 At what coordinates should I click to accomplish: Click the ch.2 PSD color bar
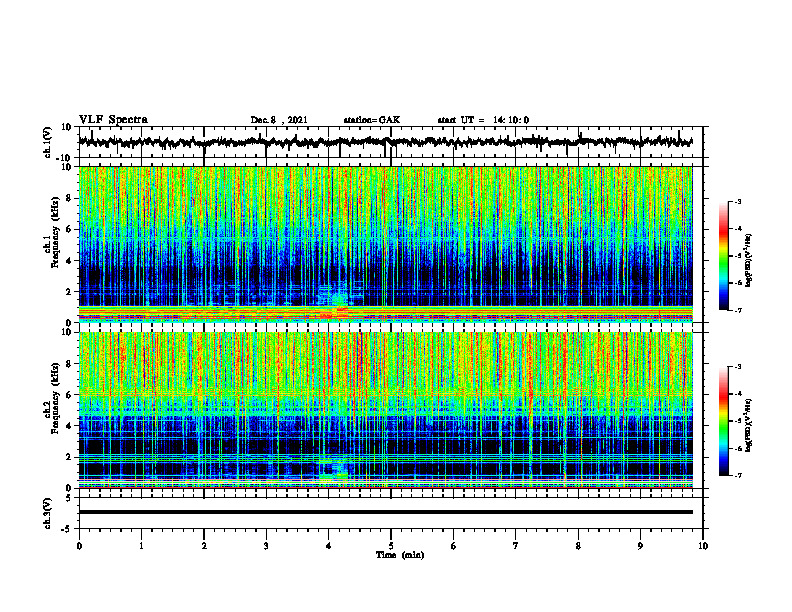(x=724, y=421)
